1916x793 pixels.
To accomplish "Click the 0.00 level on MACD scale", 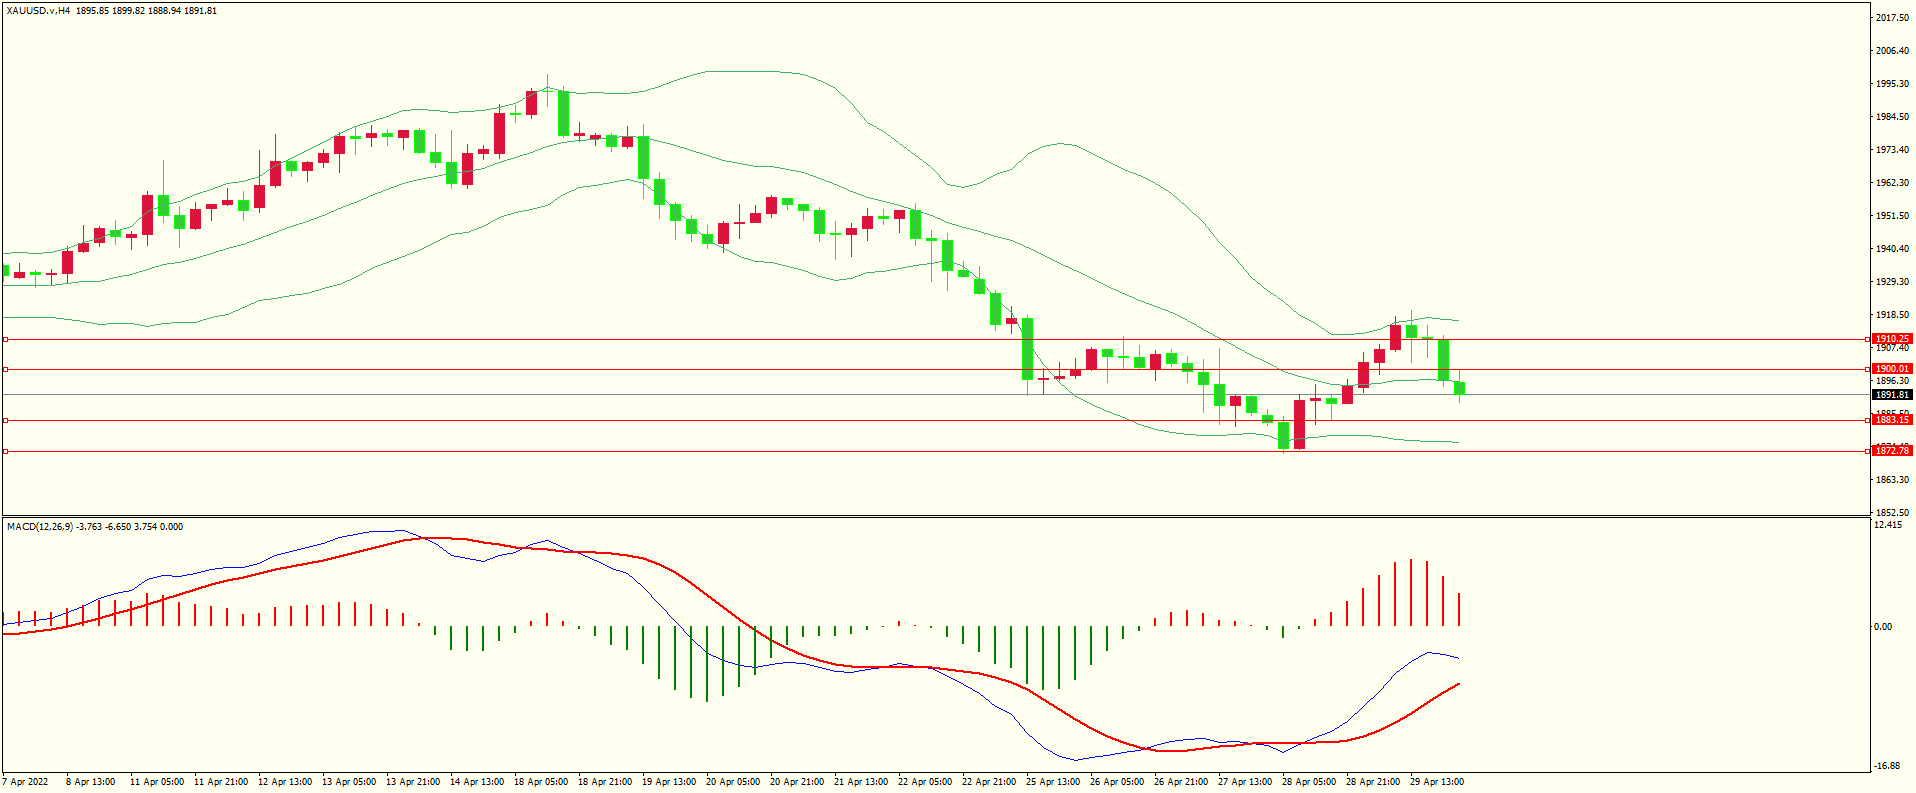I will pos(1882,627).
